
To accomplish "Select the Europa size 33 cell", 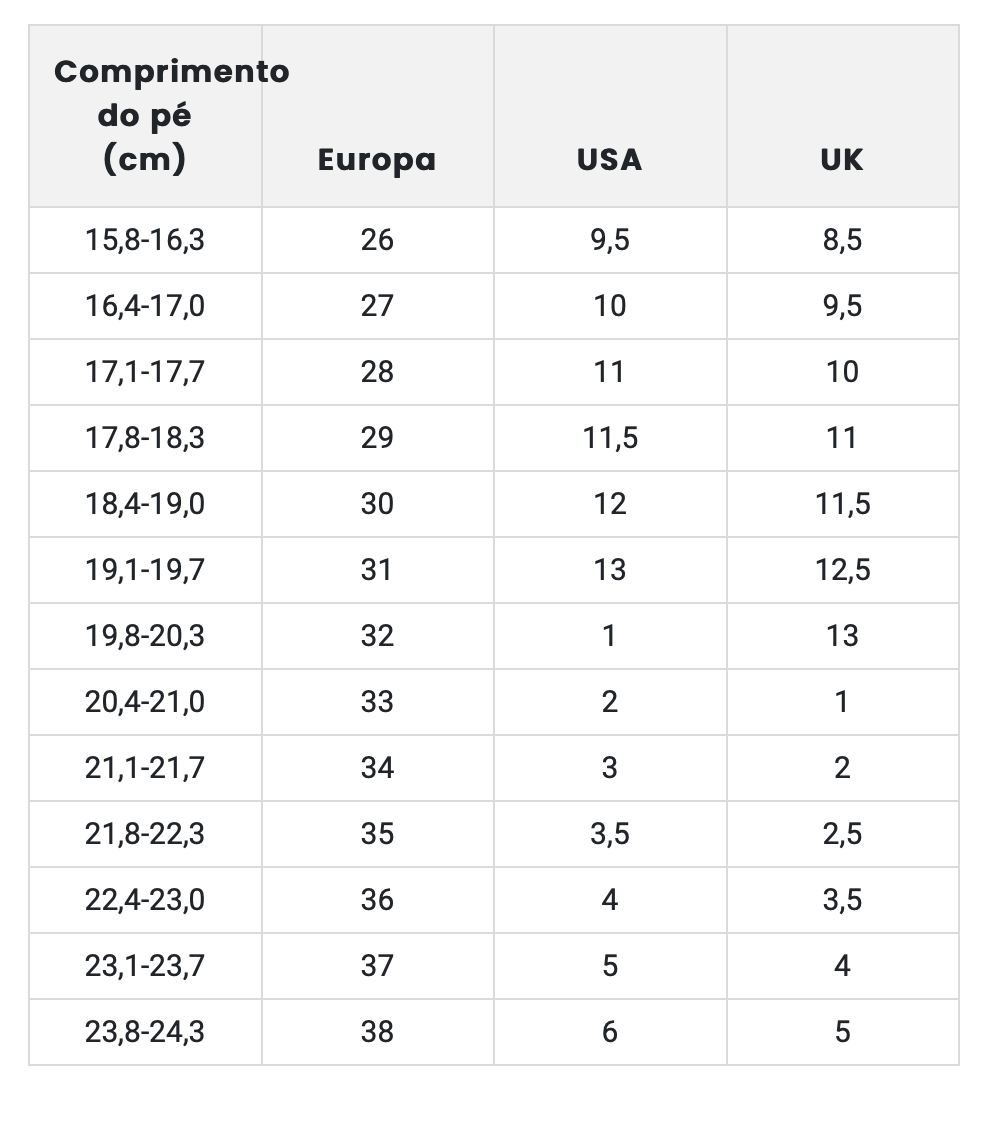I will click(x=377, y=702).
